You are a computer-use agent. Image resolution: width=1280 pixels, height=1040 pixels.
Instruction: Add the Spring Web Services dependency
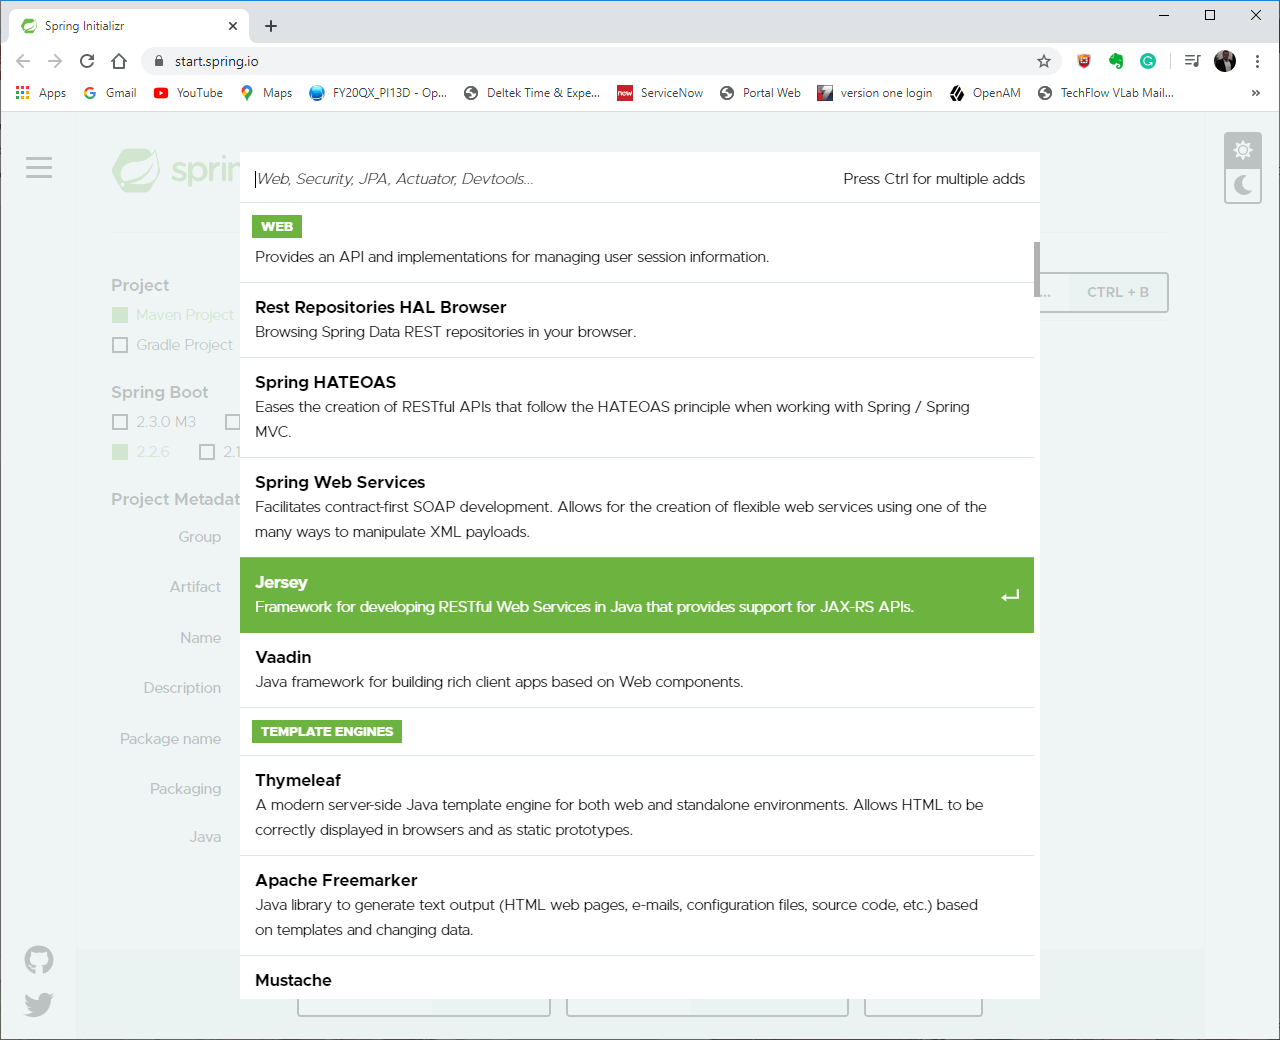[637, 508]
